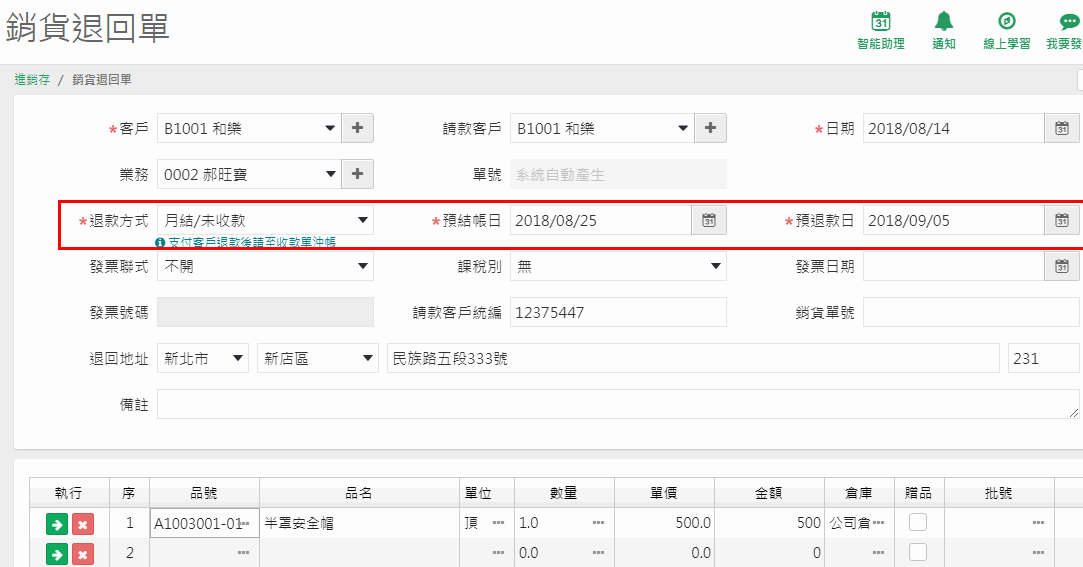
Task: Open 發票聯式 dropdown showing 不開
Action: tap(265, 266)
